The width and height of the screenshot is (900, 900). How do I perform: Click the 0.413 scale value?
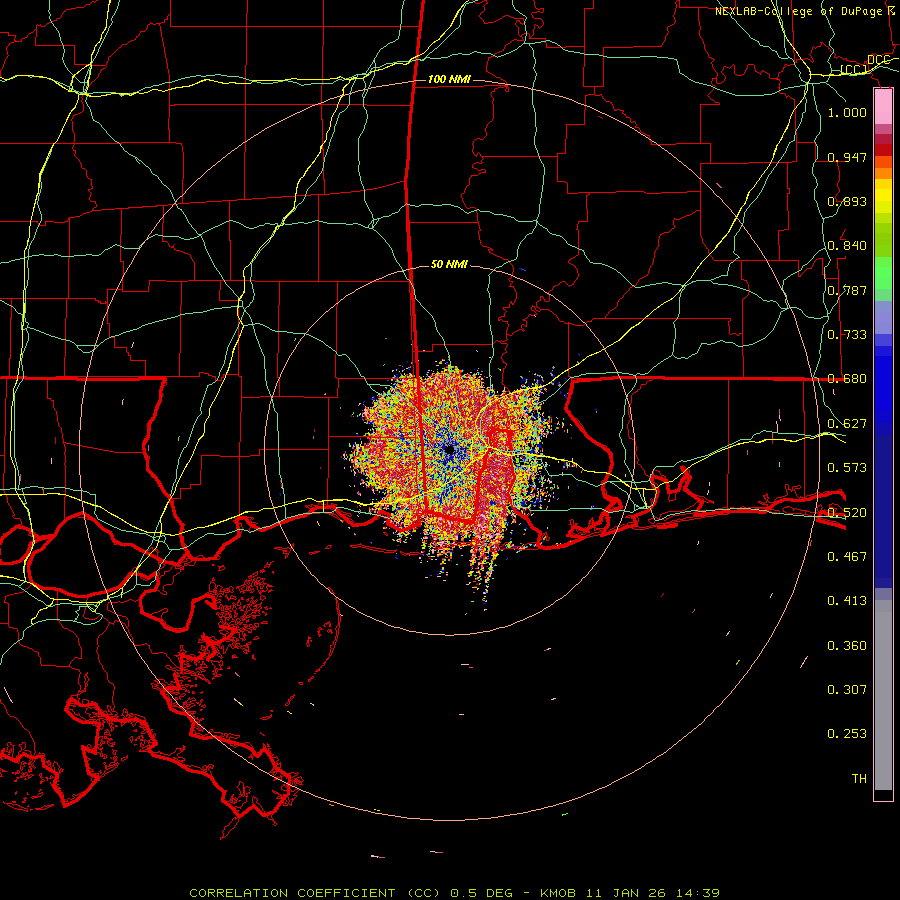(x=847, y=600)
